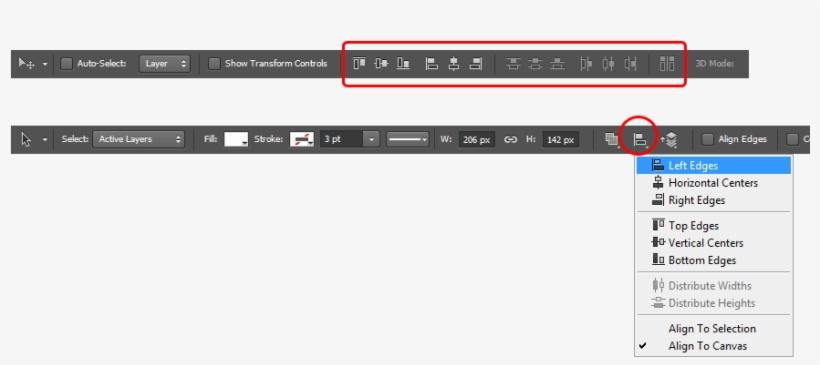
Task: Click the Move tool icon in top bar
Action: 26,64
